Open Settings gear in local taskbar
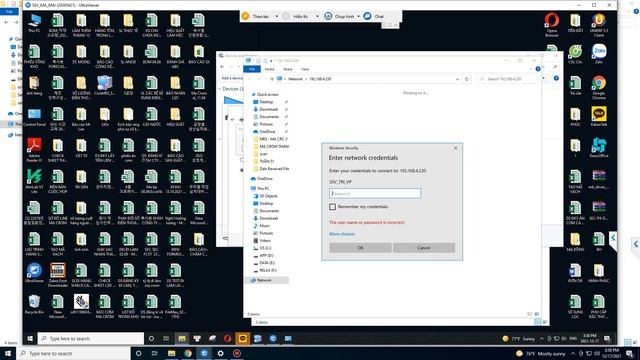640x360 pixels. click(220, 353)
